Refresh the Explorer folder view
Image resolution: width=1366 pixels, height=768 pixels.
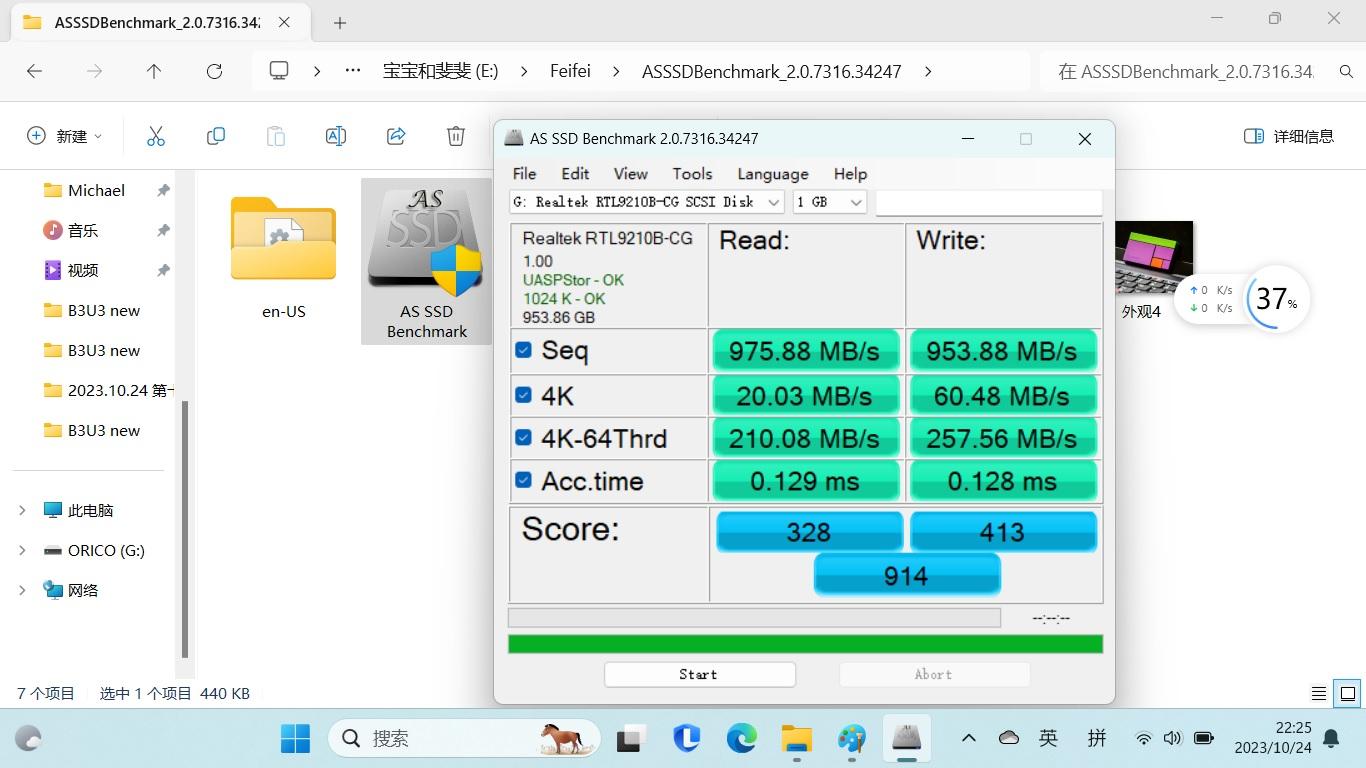tap(214, 71)
